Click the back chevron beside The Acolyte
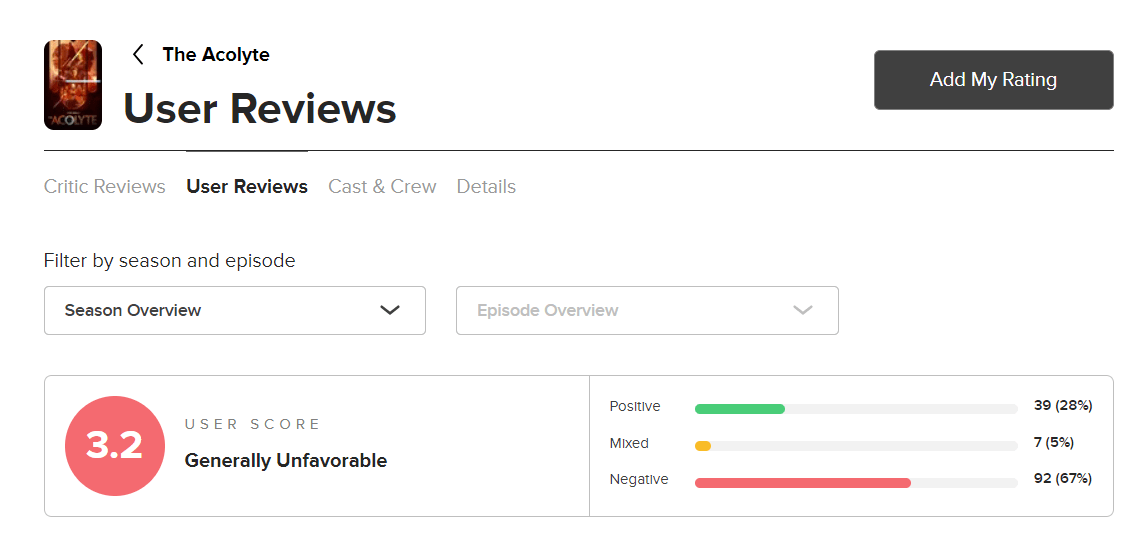1129x535 pixels. (x=138, y=55)
